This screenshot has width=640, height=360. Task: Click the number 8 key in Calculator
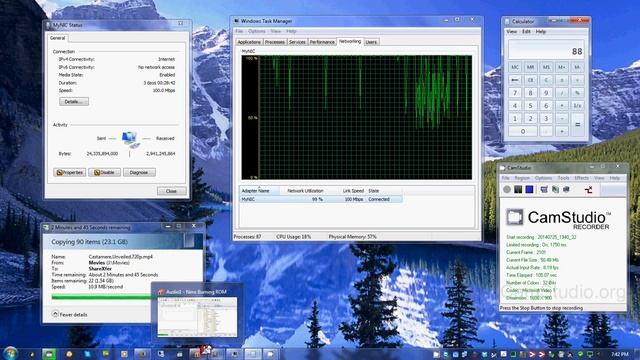pyautogui.click(x=531, y=93)
